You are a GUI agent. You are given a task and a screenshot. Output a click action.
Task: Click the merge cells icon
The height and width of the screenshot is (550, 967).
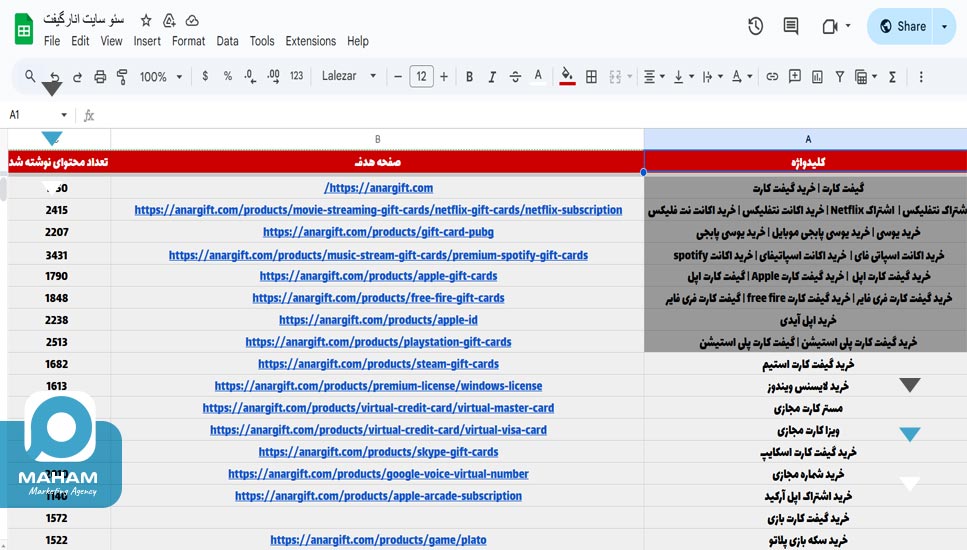(x=615, y=76)
